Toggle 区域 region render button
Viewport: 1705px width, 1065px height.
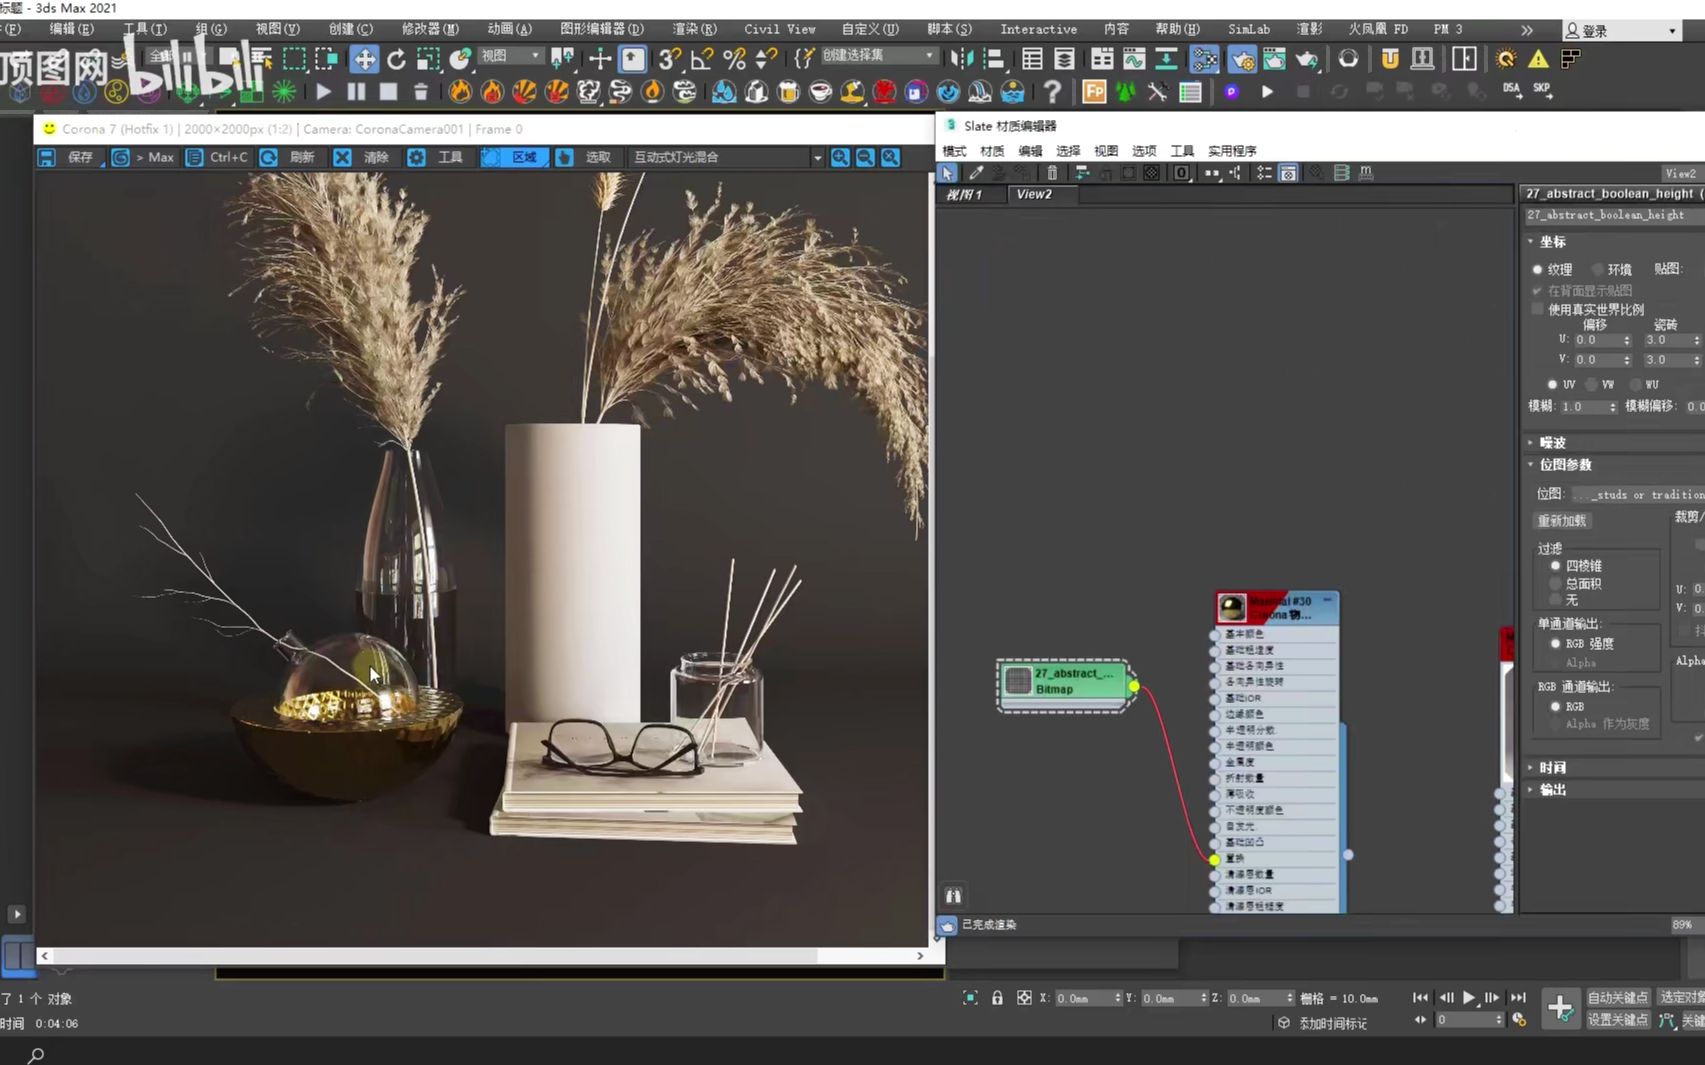(x=514, y=157)
